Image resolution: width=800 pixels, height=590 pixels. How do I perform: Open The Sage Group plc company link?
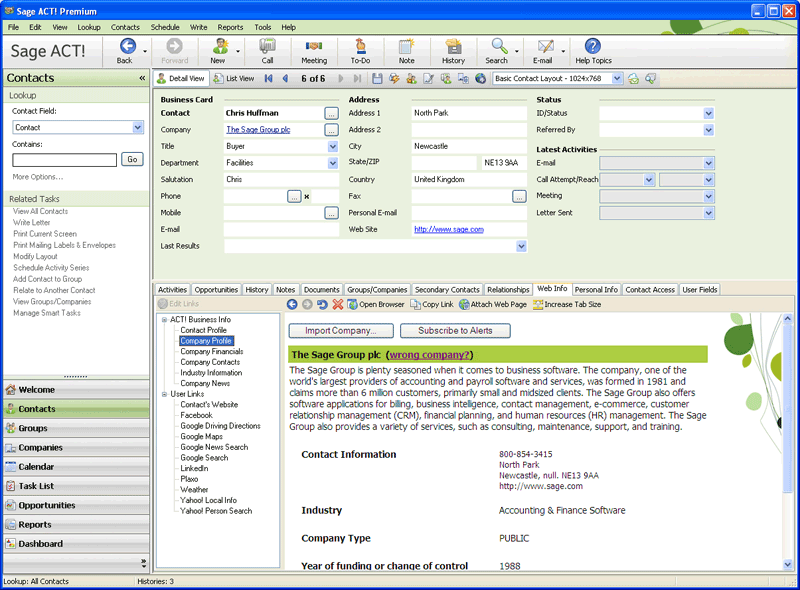click(x=258, y=130)
